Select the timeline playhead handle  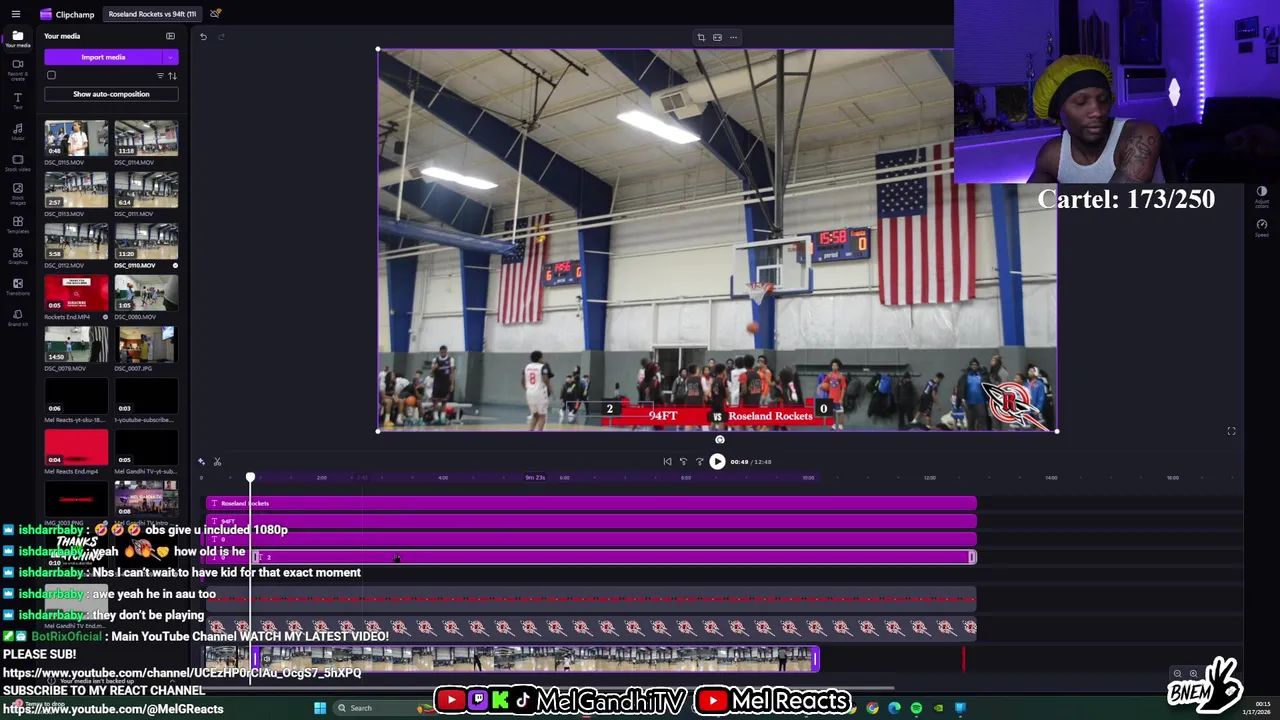[250, 477]
